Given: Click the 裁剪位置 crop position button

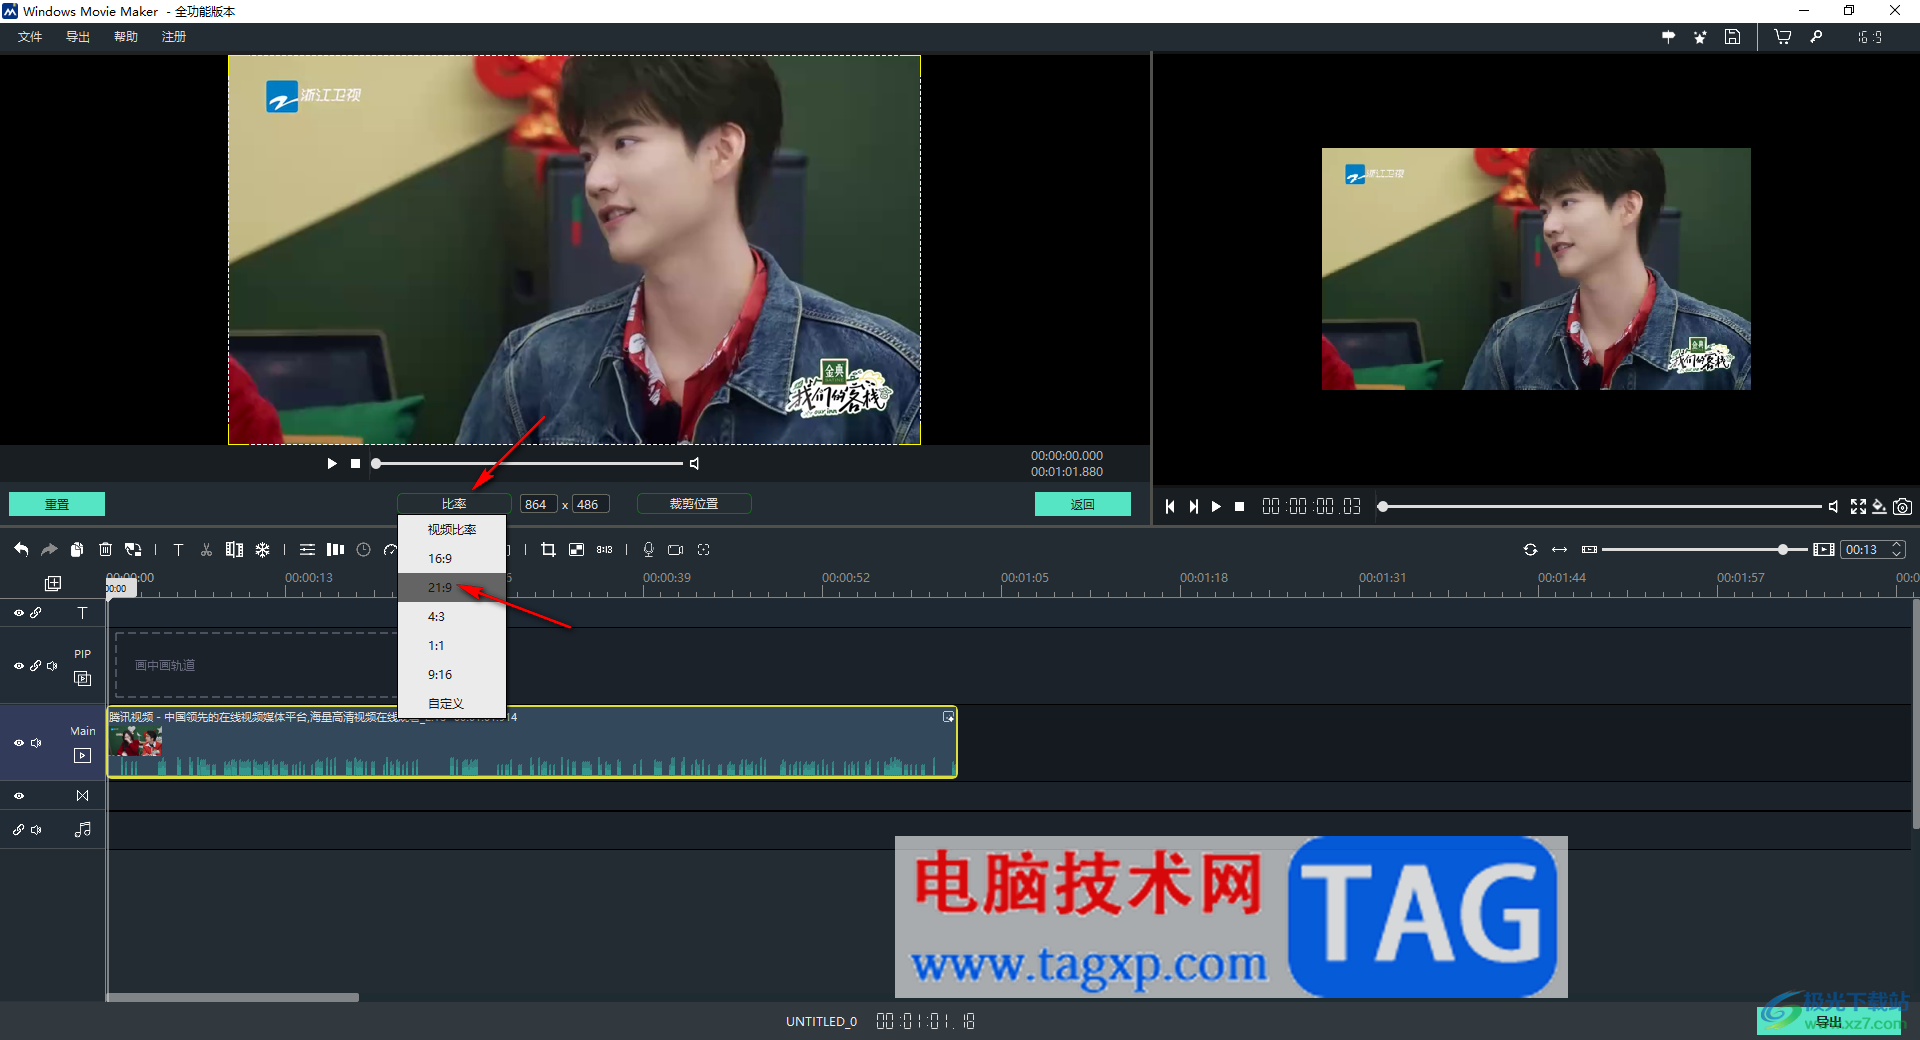Looking at the screenshot, I should pyautogui.click(x=694, y=504).
